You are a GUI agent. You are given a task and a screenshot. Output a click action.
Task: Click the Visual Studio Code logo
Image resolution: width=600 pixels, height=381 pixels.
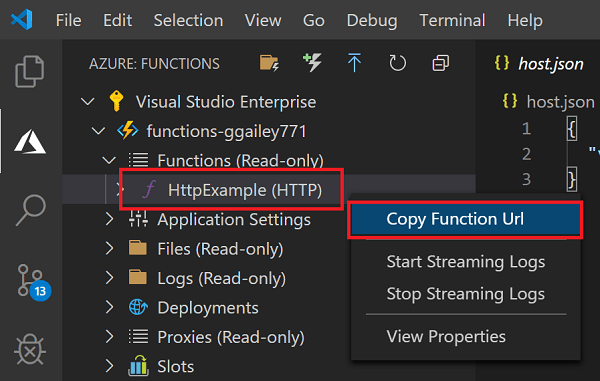click(22, 20)
